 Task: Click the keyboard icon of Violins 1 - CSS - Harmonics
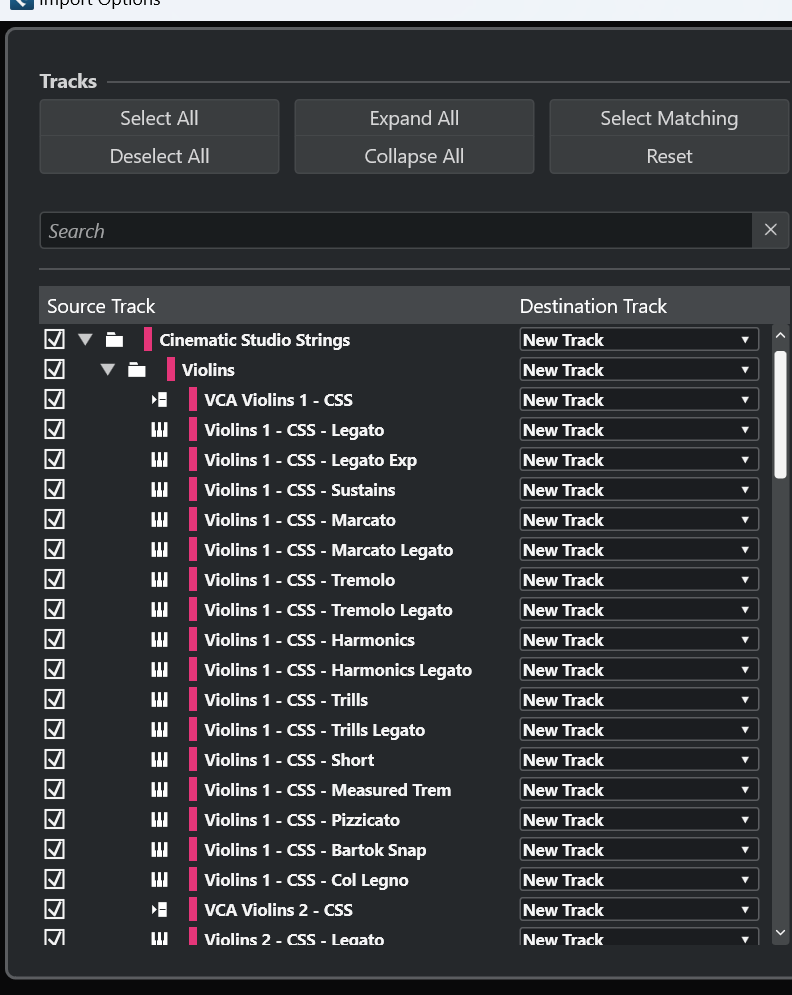[159, 640]
